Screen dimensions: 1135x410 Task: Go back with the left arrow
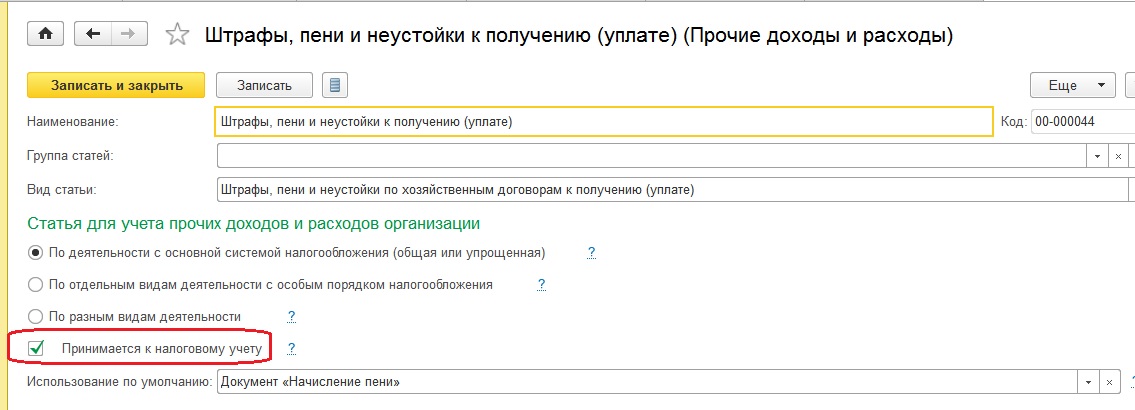(94, 34)
